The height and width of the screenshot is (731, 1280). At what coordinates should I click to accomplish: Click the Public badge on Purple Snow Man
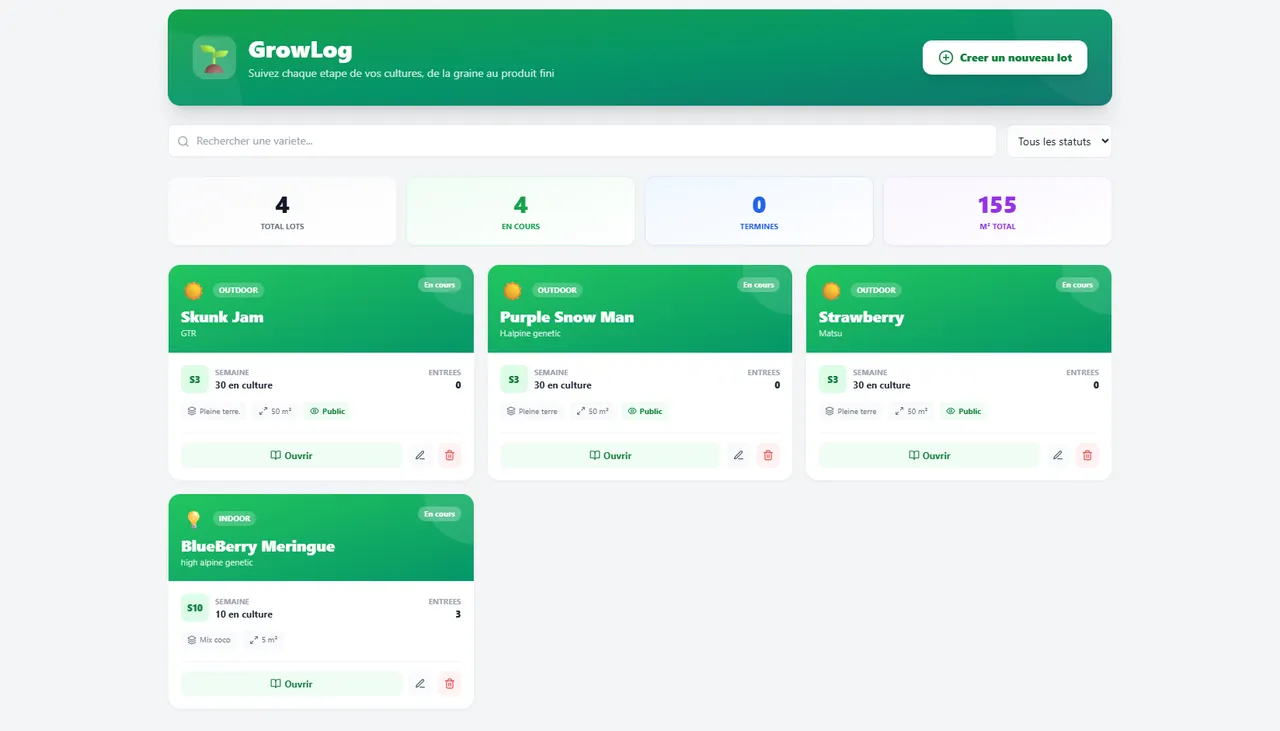[x=645, y=411]
